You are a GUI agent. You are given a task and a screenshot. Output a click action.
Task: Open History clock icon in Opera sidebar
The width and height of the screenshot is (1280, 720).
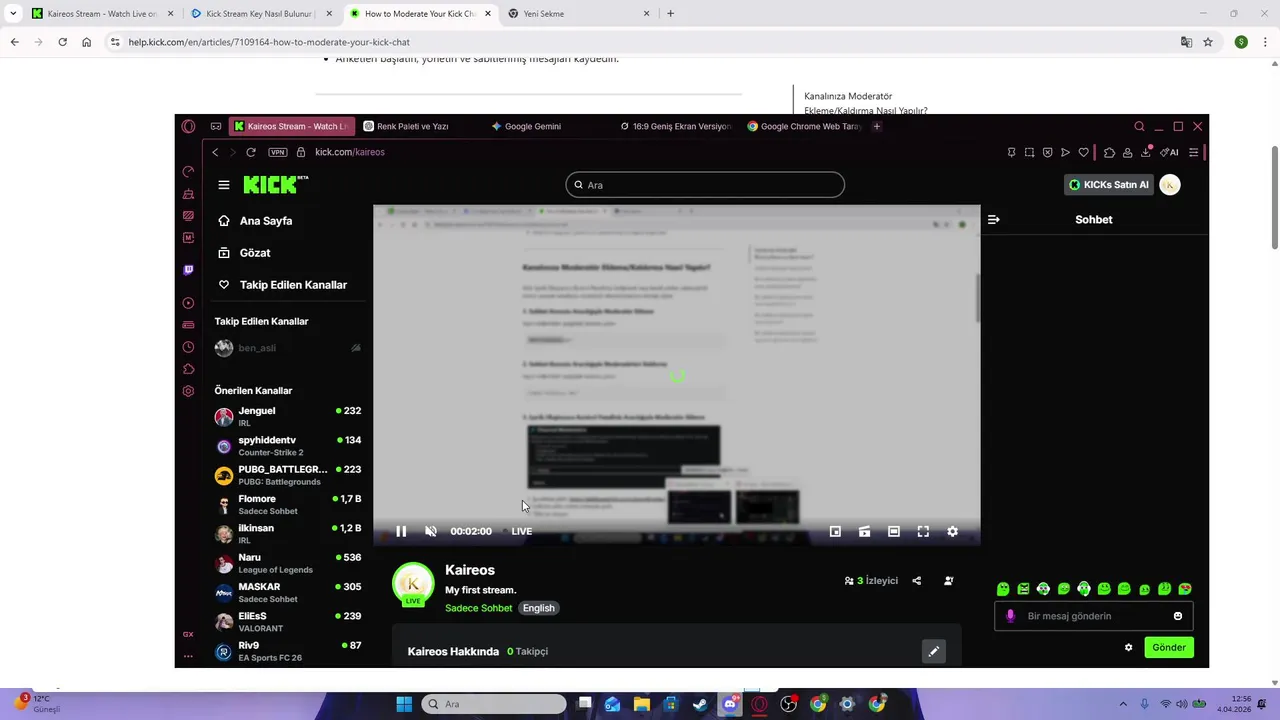[188, 347]
